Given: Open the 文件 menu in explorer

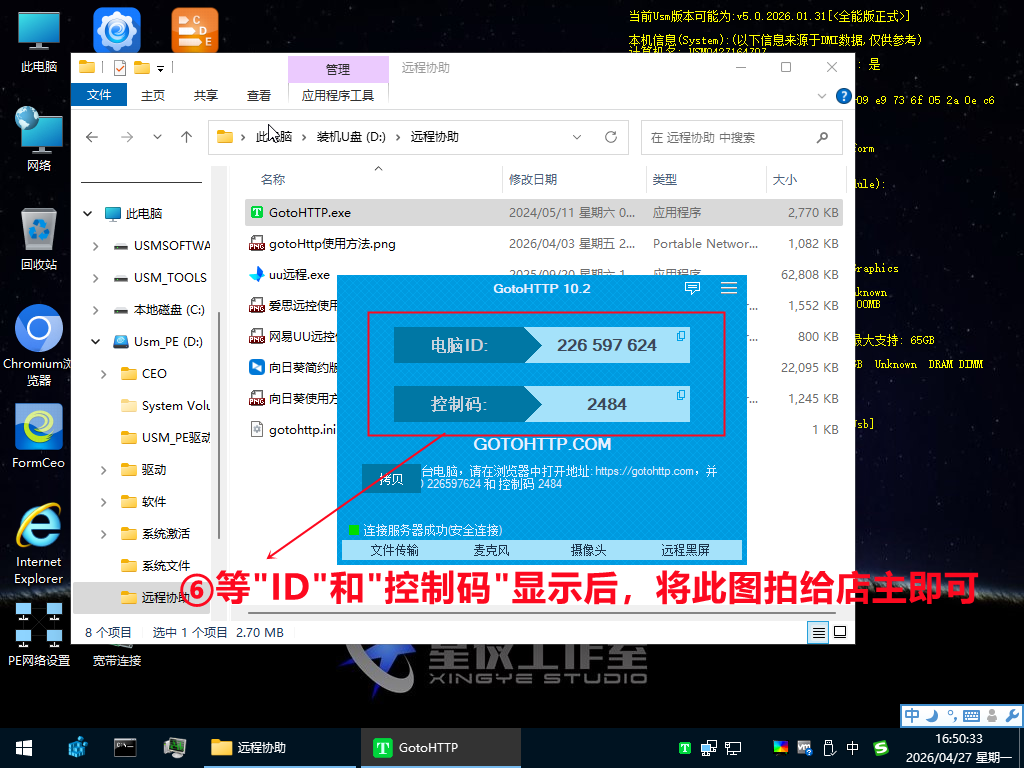Looking at the screenshot, I should pyautogui.click(x=99, y=95).
